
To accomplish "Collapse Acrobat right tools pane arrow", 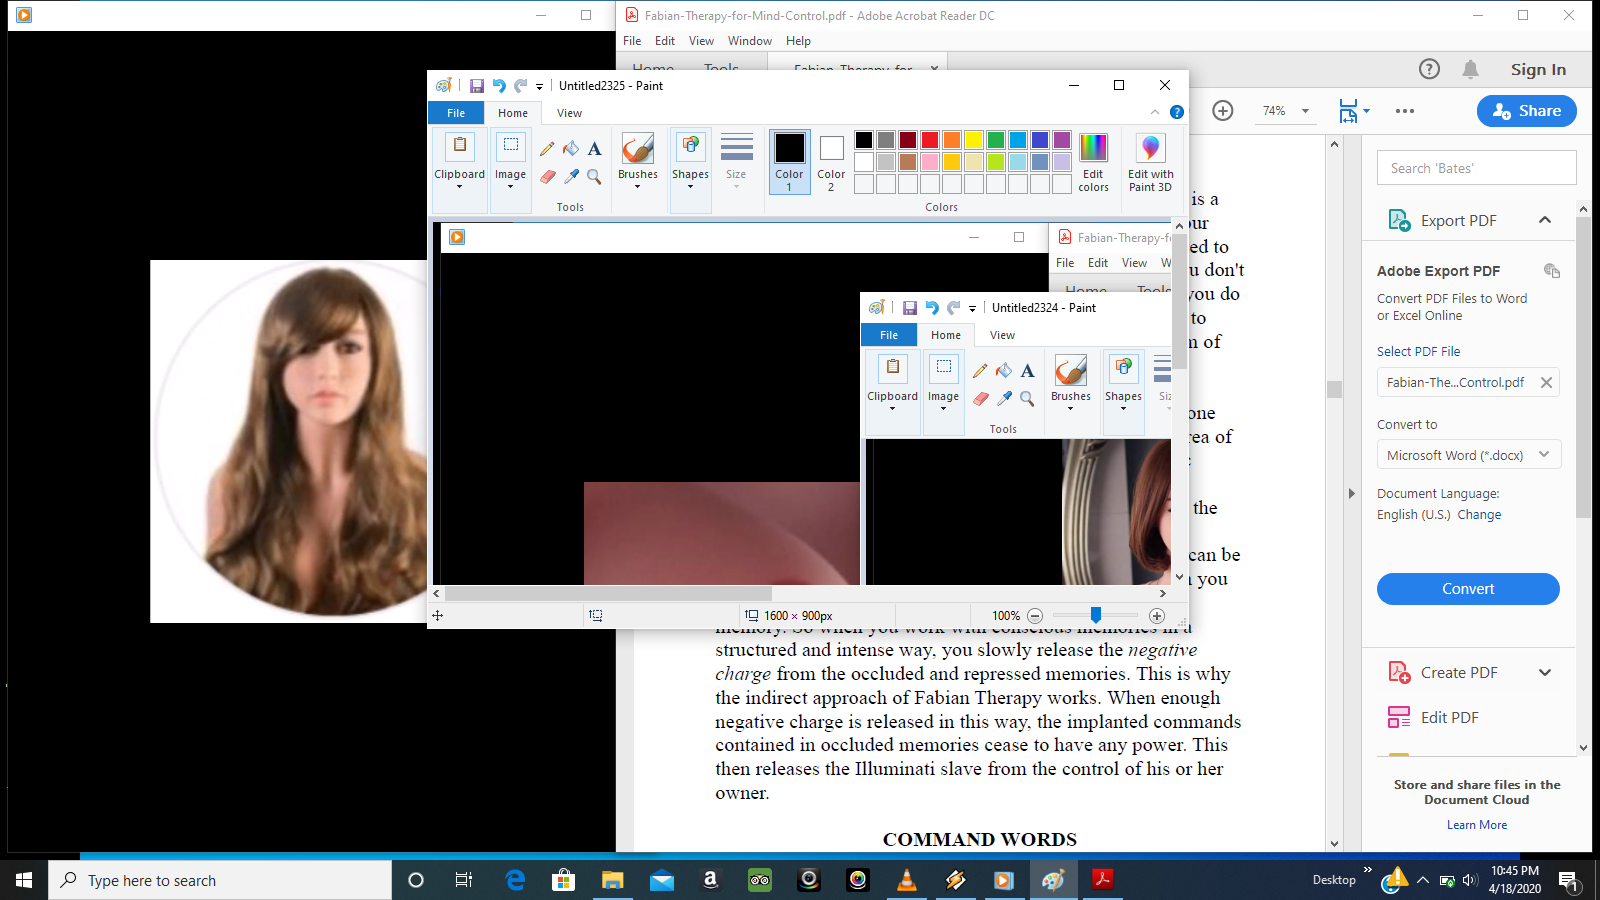I will coord(1351,493).
